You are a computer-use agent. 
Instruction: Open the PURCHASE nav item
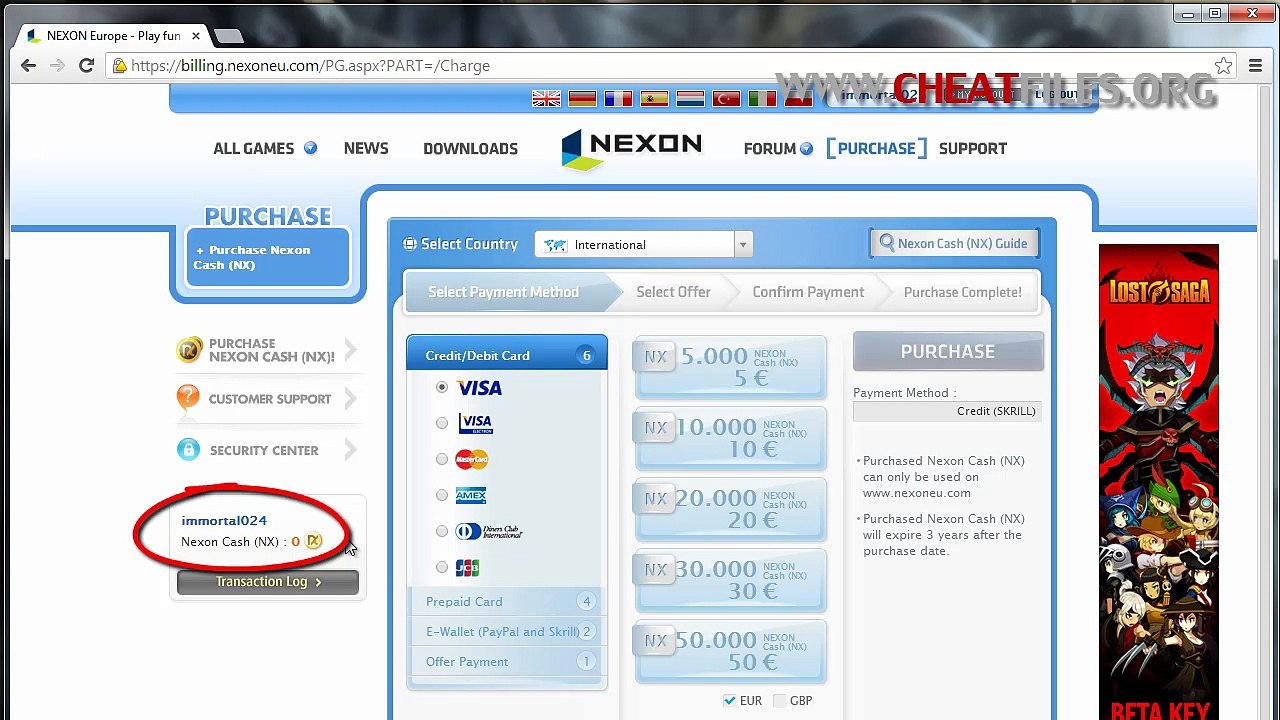(x=876, y=148)
